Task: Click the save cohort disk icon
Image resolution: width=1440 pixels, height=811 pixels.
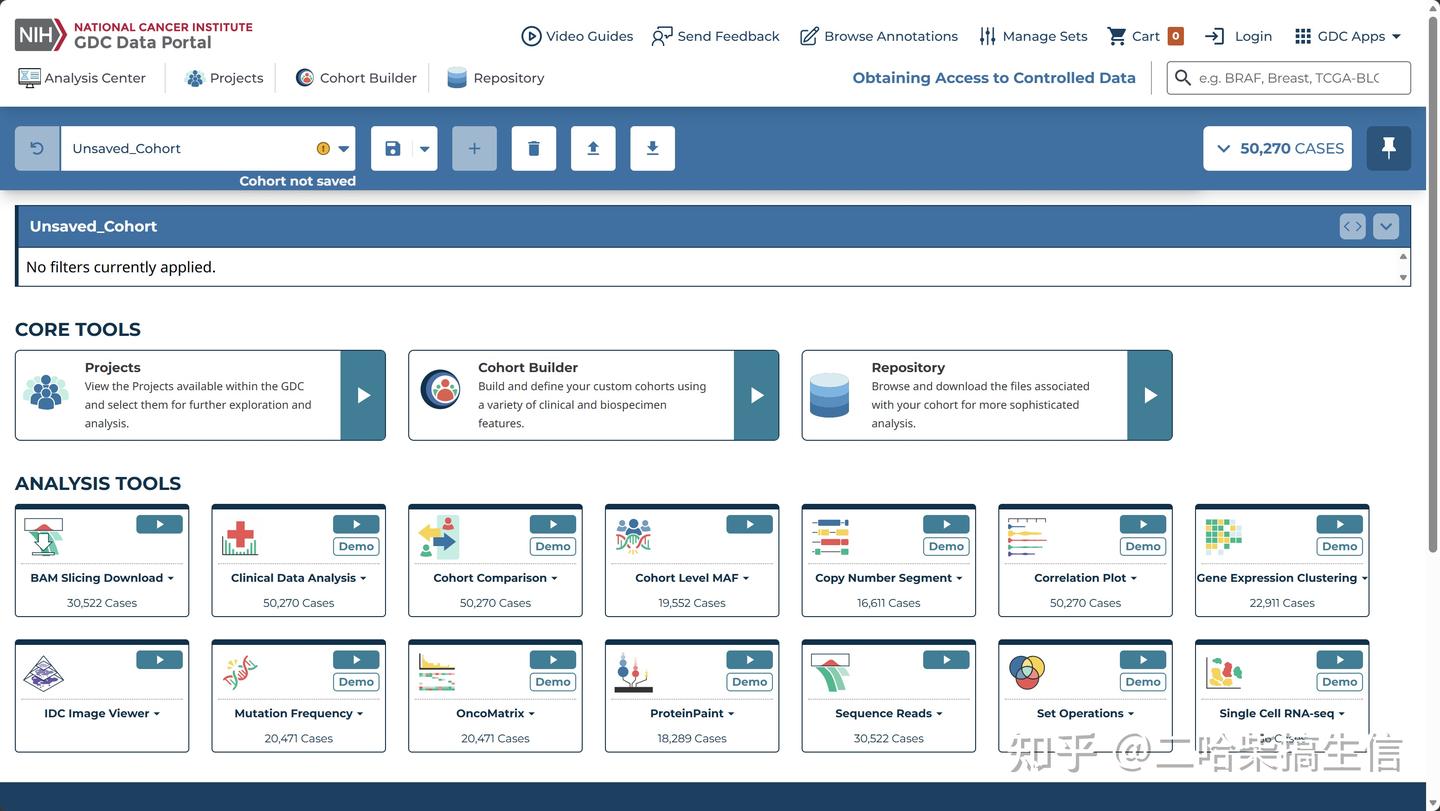Action: 392,148
